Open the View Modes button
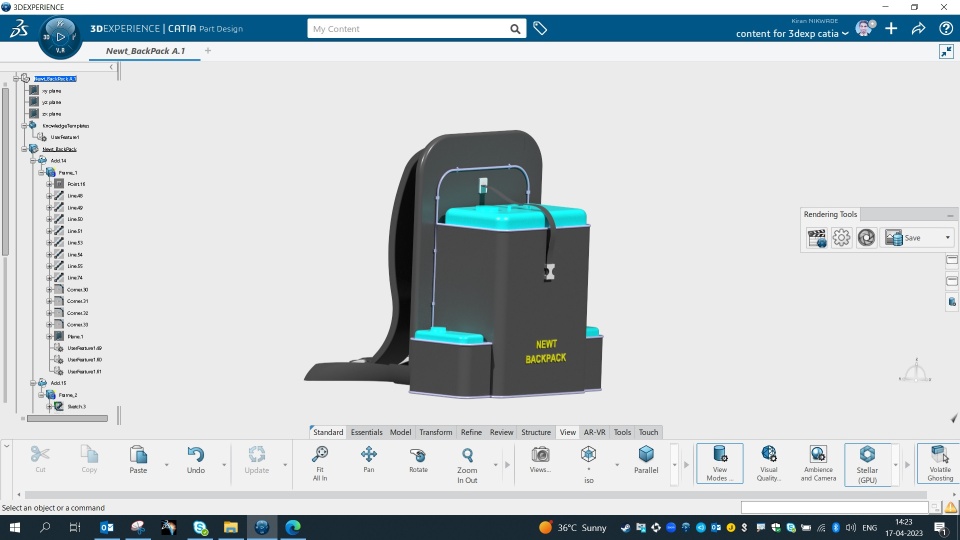 click(x=719, y=463)
